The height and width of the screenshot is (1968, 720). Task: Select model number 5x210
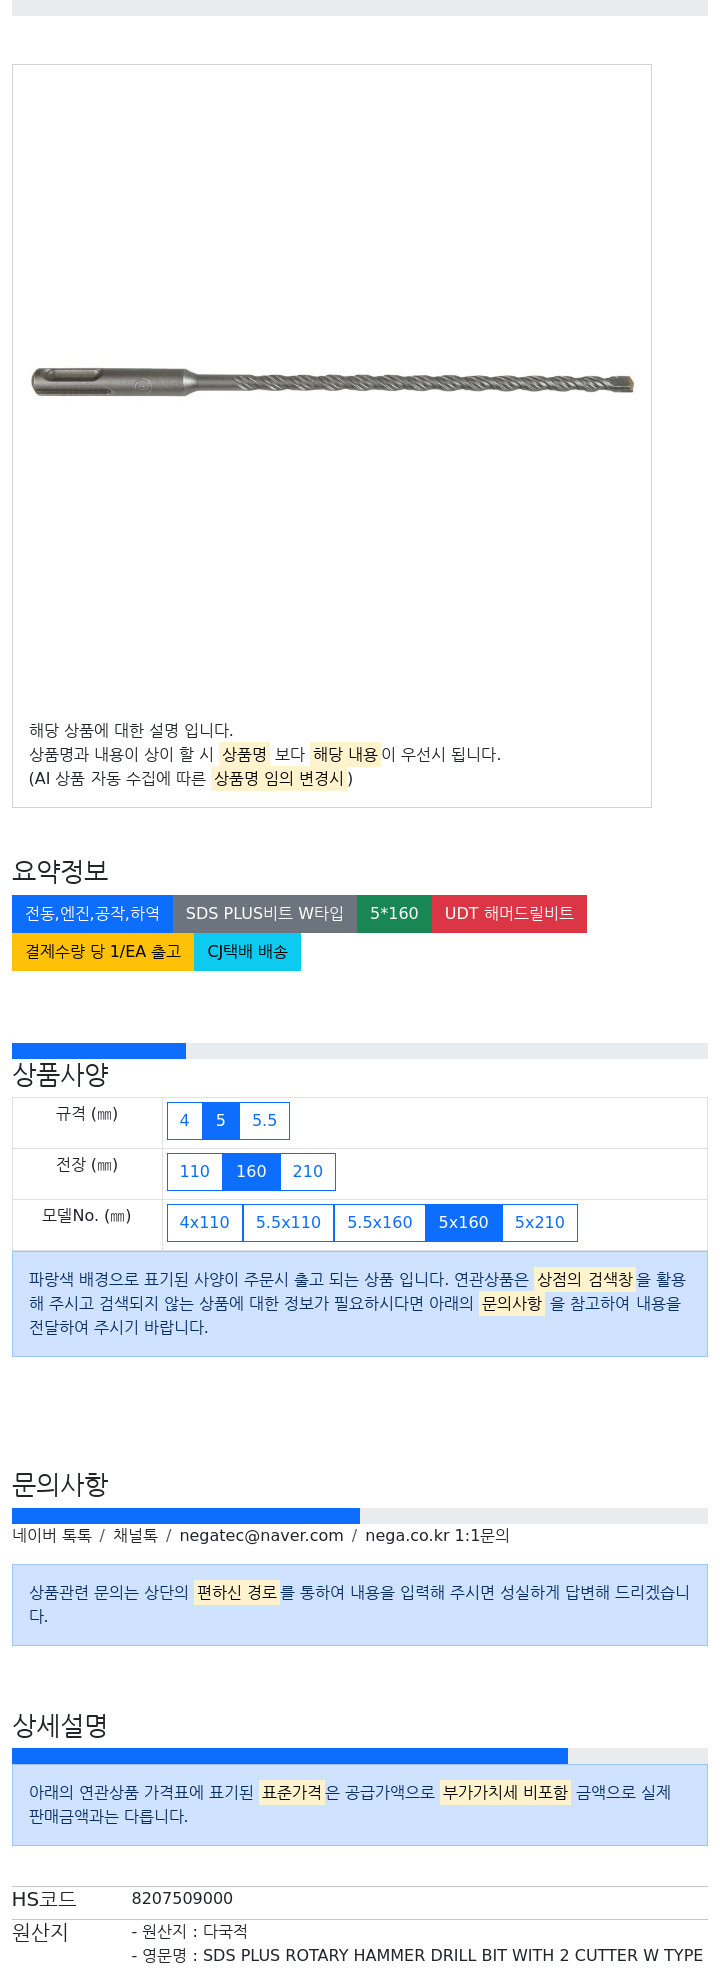pos(540,1223)
